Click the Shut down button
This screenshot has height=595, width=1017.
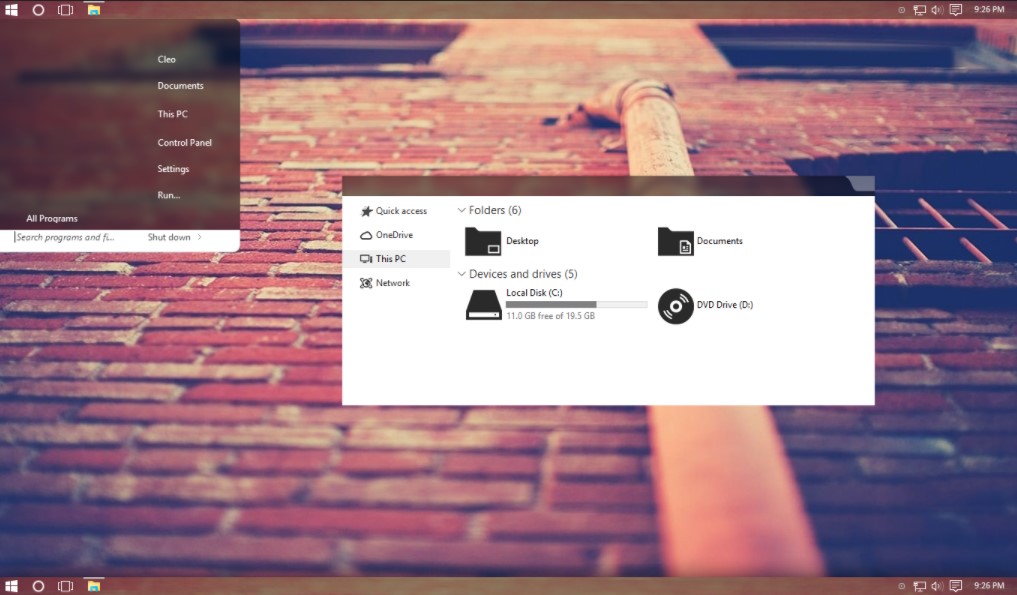click(x=168, y=237)
